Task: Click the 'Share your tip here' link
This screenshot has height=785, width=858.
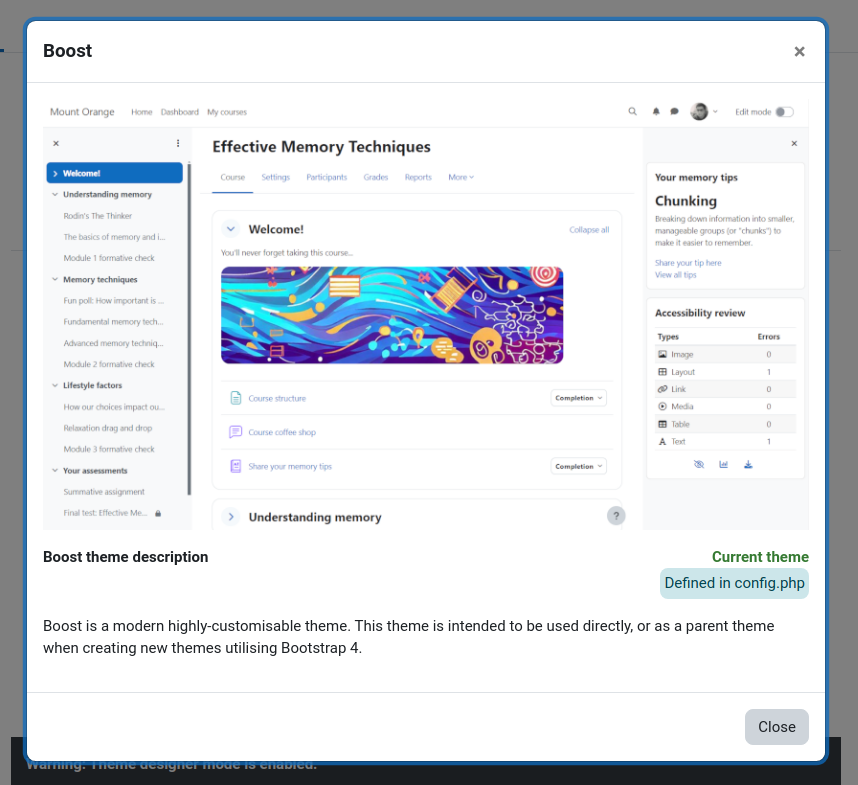Action: (688, 263)
